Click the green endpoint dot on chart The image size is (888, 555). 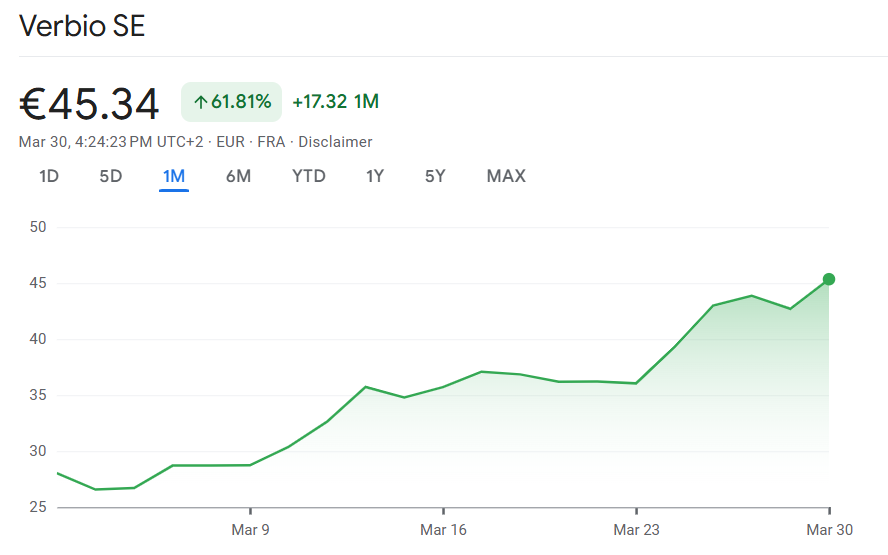tap(829, 279)
